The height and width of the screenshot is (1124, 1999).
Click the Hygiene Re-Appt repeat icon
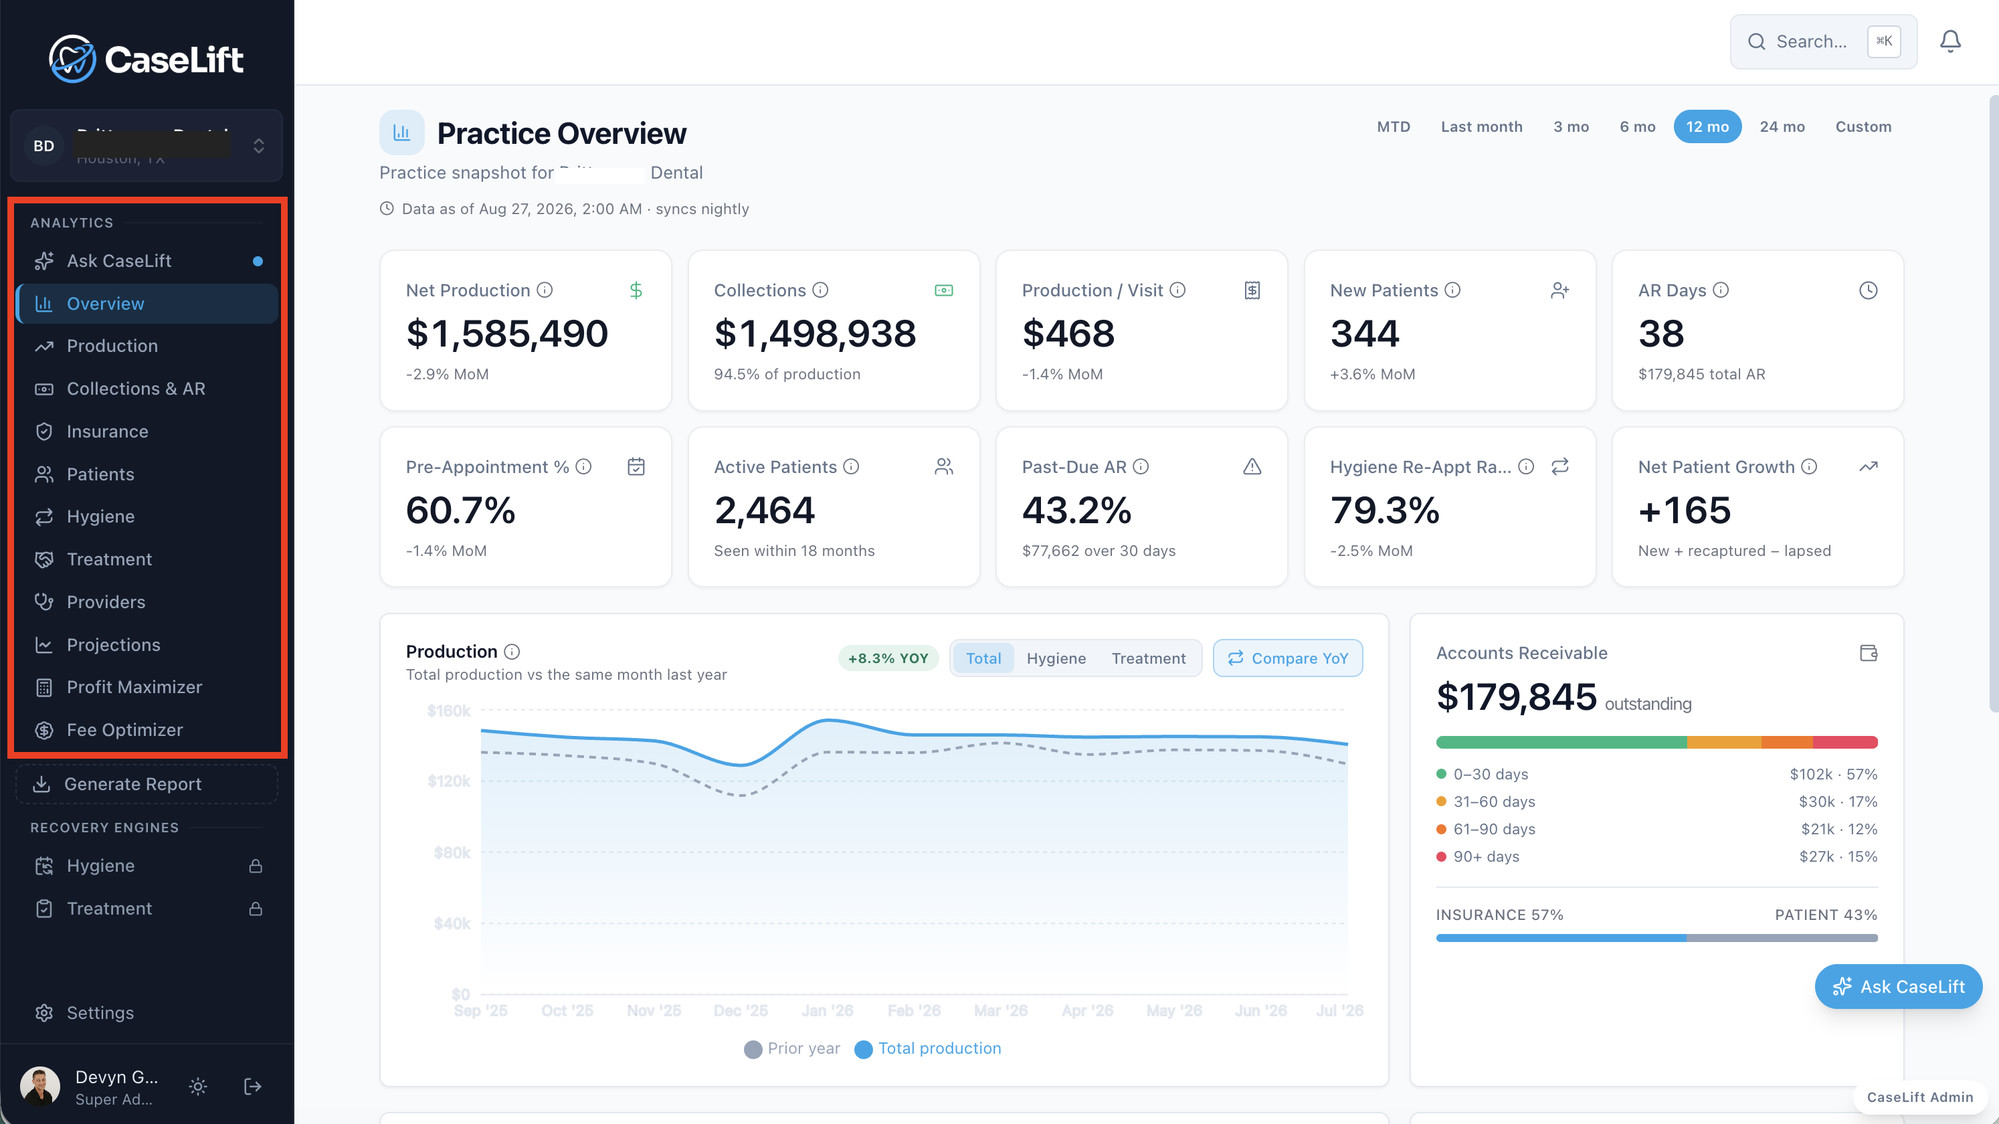pos(1560,467)
